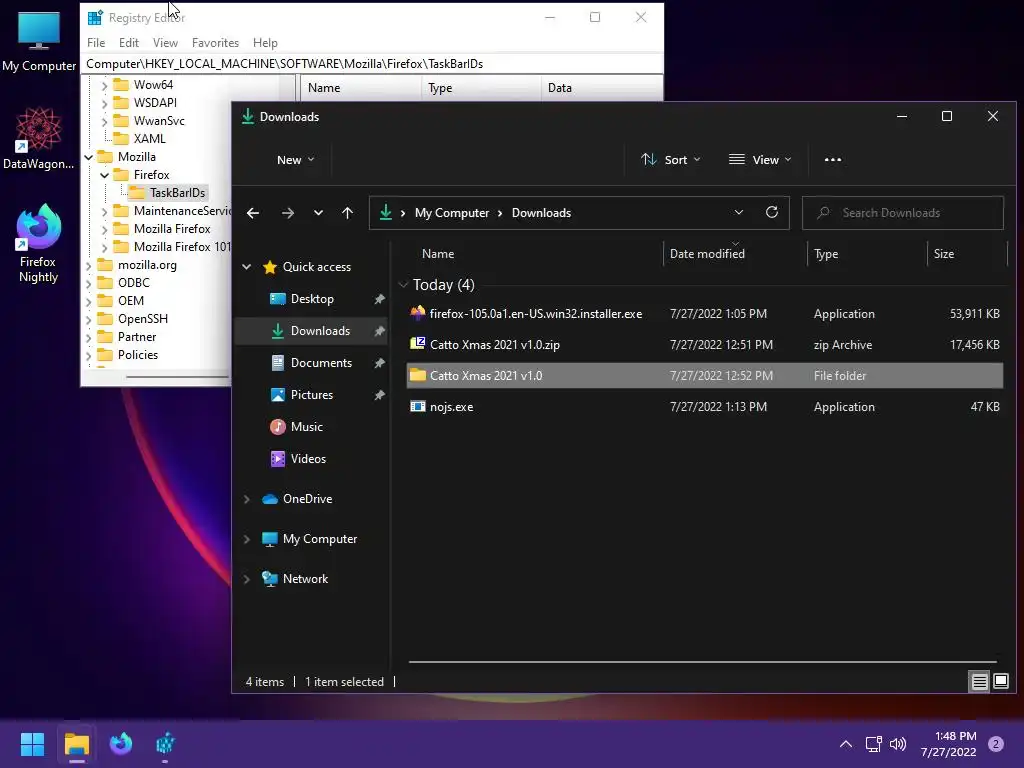This screenshot has height=768, width=1024.
Task: Click the forward arrow in Downloads window
Action: [x=287, y=213]
